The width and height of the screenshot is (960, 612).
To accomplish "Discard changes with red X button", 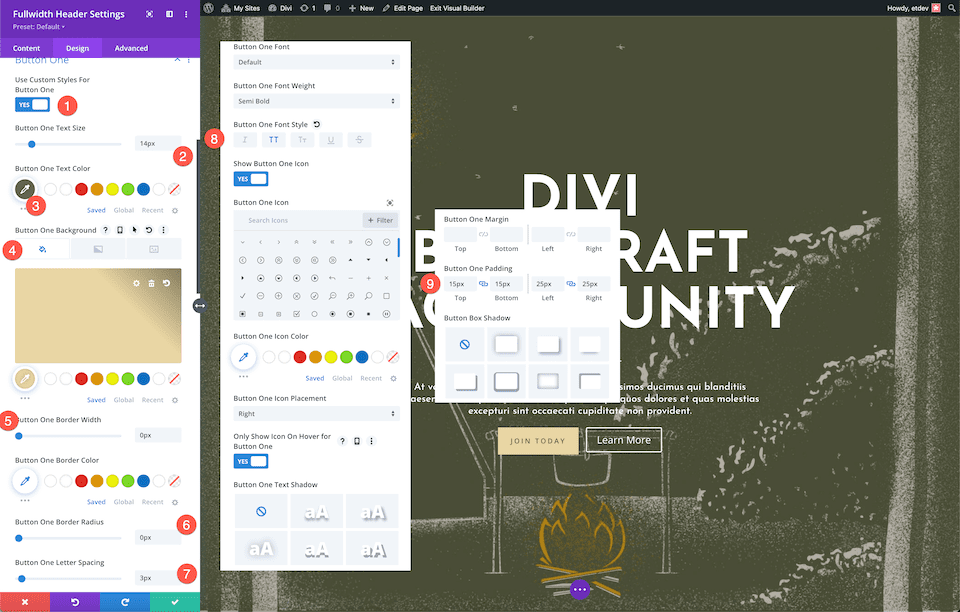I will (x=25, y=602).
